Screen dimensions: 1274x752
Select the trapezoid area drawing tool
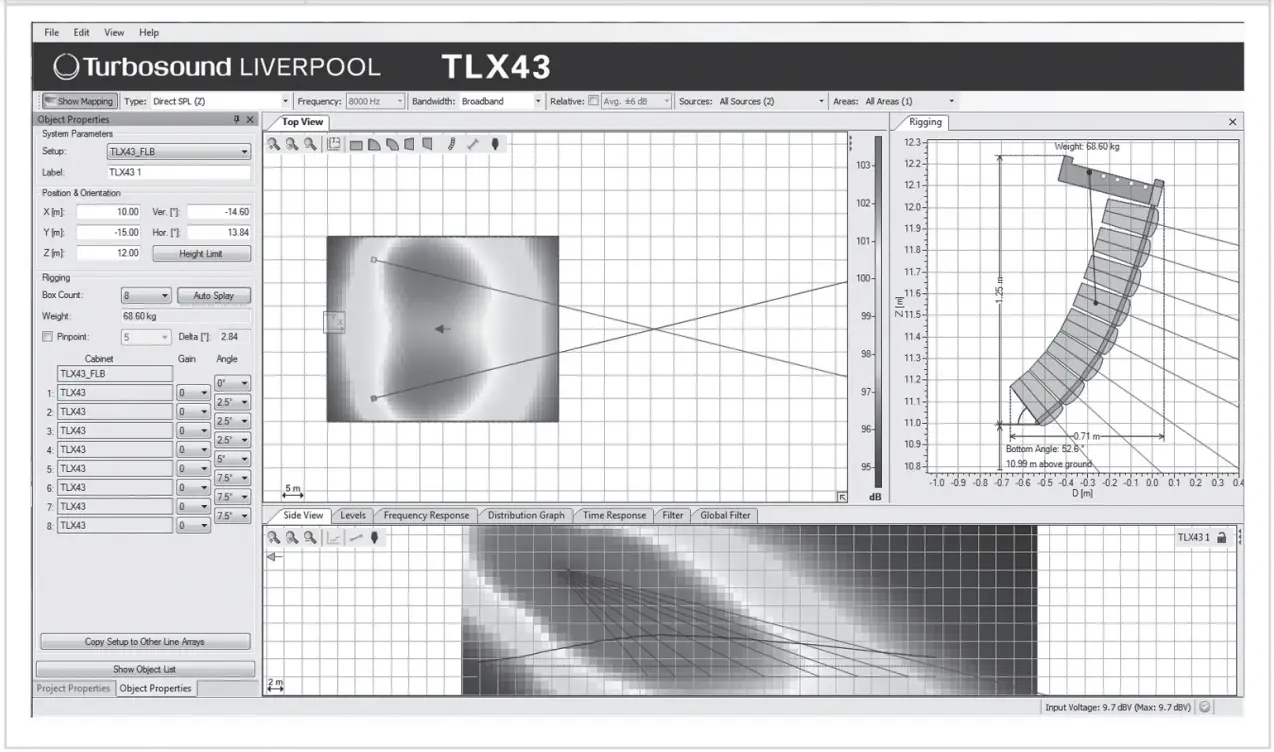(x=410, y=143)
